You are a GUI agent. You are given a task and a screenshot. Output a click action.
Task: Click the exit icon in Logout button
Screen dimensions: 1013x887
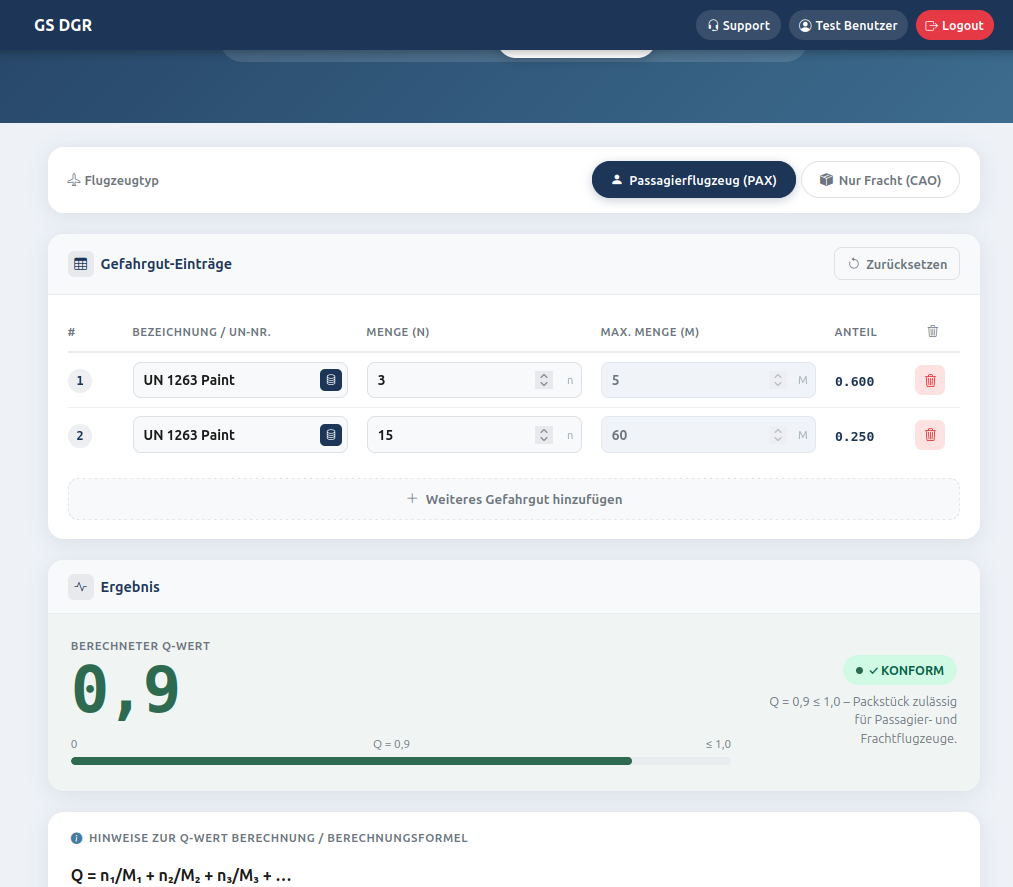931,25
